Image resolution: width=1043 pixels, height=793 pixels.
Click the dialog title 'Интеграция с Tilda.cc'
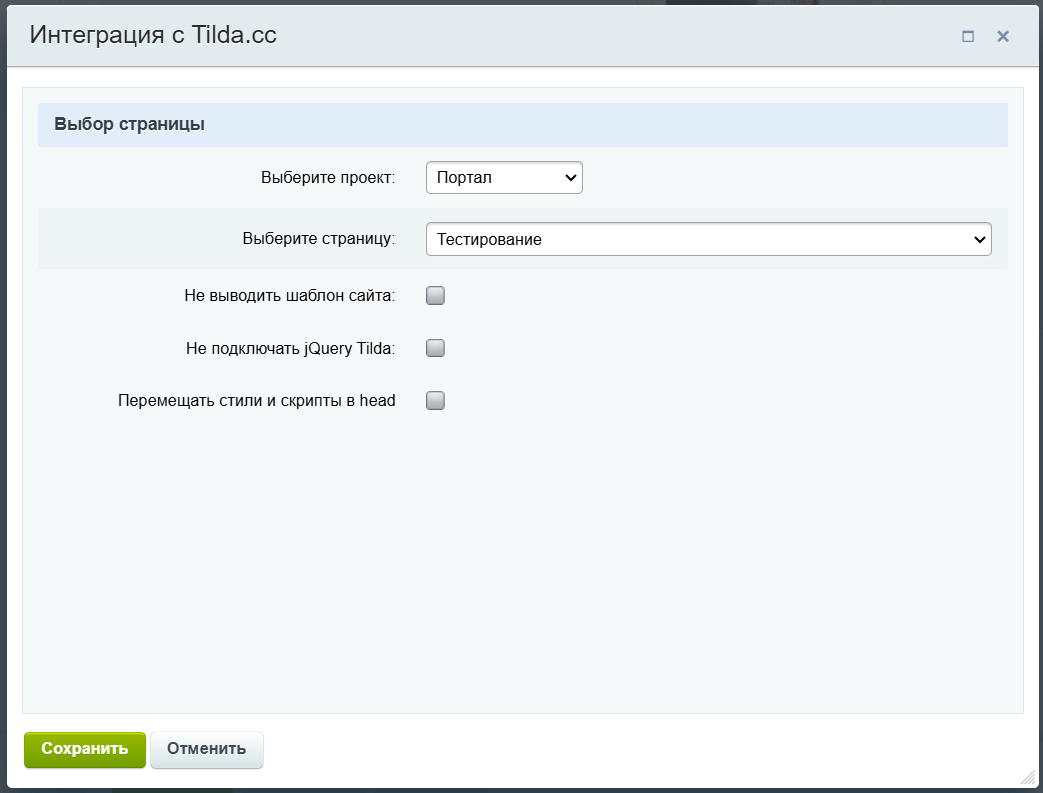coord(153,35)
